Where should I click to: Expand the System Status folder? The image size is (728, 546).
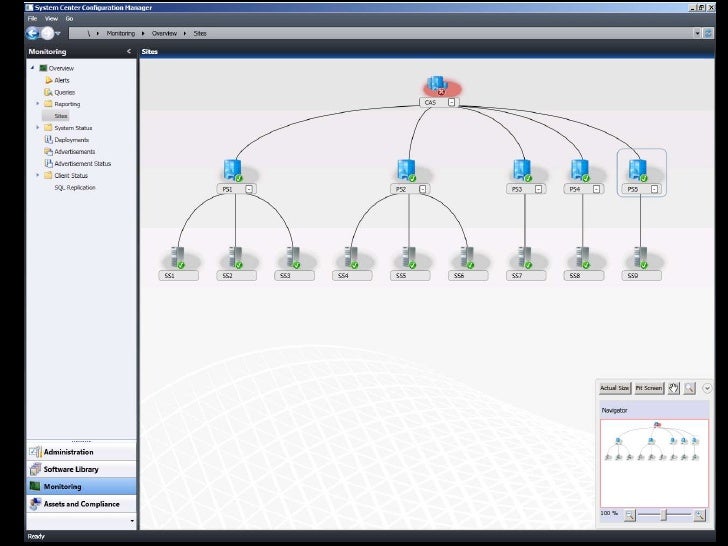click(x=38, y=128)
